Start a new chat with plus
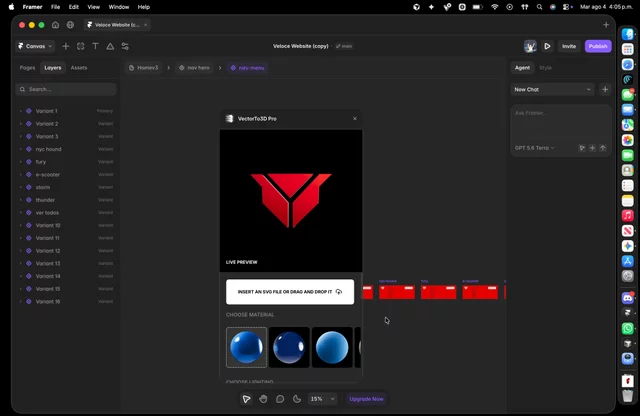This screenshot has height=416, width=640. (x=605, y=89)
